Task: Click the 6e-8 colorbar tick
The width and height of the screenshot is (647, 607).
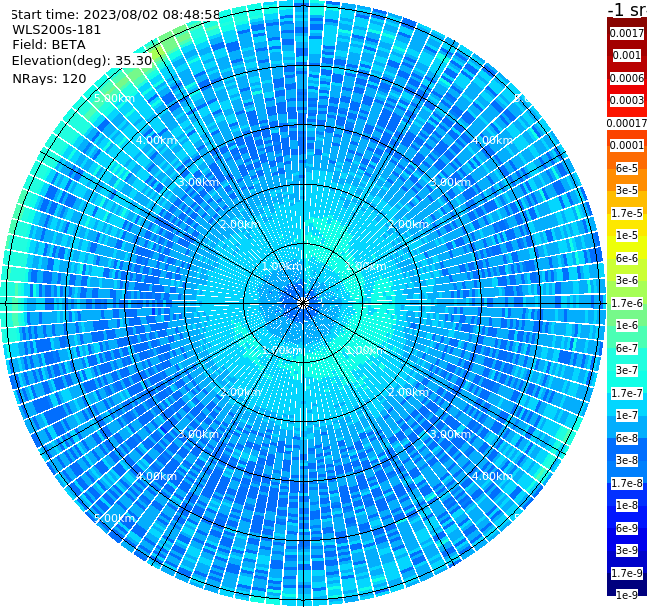Action: (627, 438)
